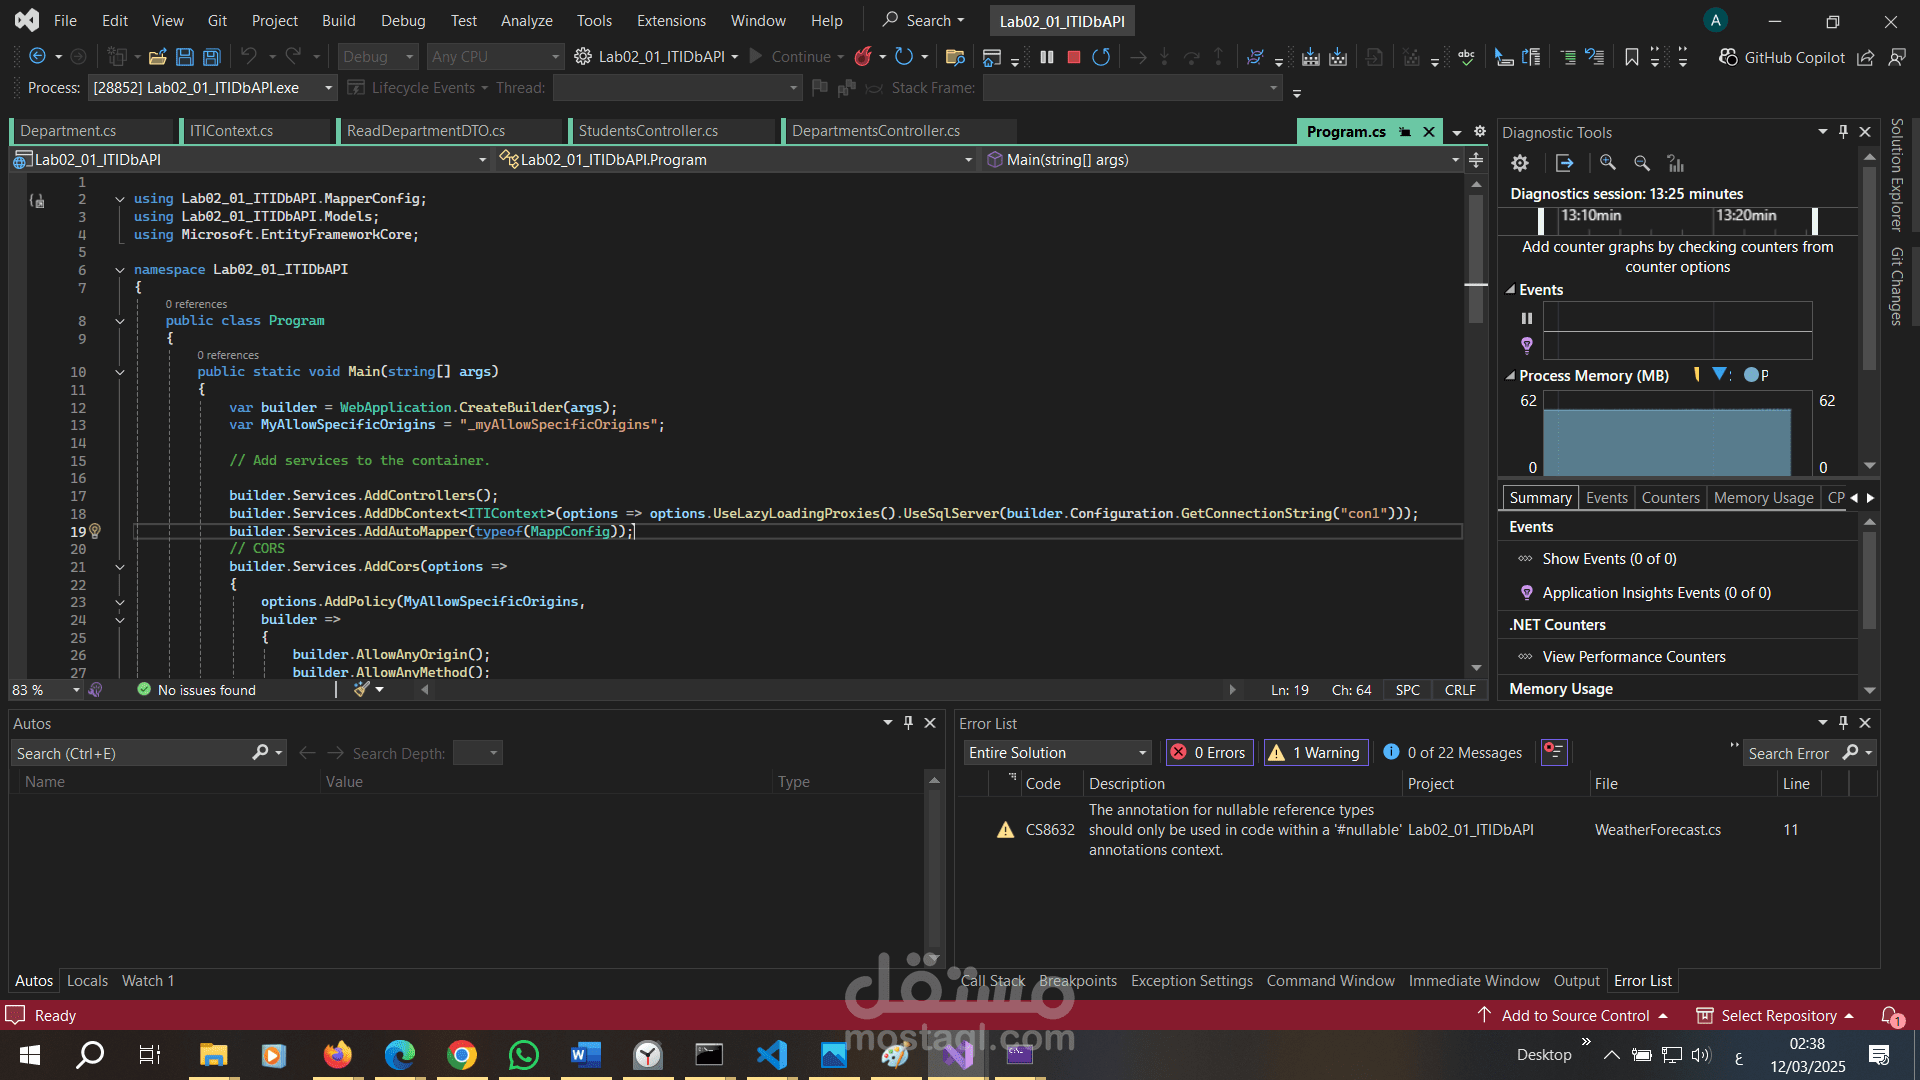This screenshot has height=1080, width=1920.
Task: Open the Entire Solution scope dropdown
Action: (1057, 753)
